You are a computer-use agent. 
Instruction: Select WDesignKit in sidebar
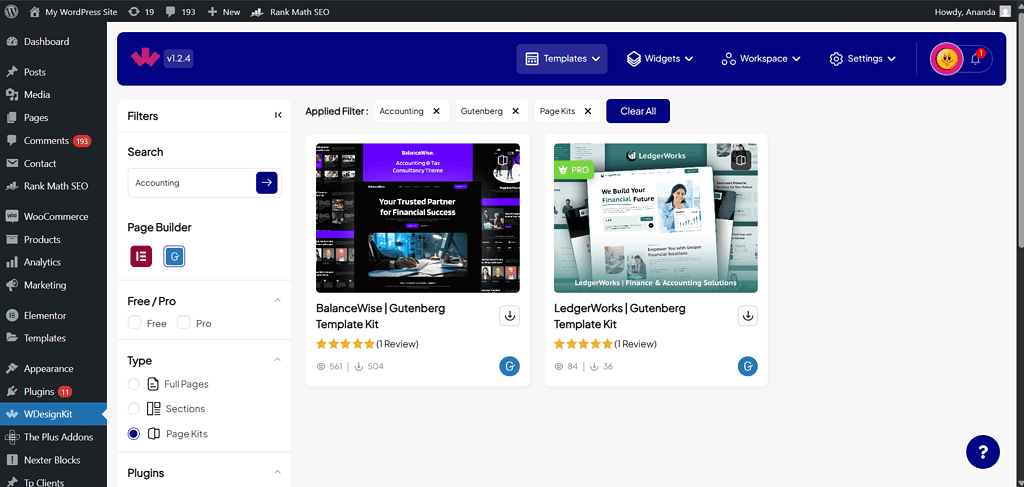(x=53, y=414)
